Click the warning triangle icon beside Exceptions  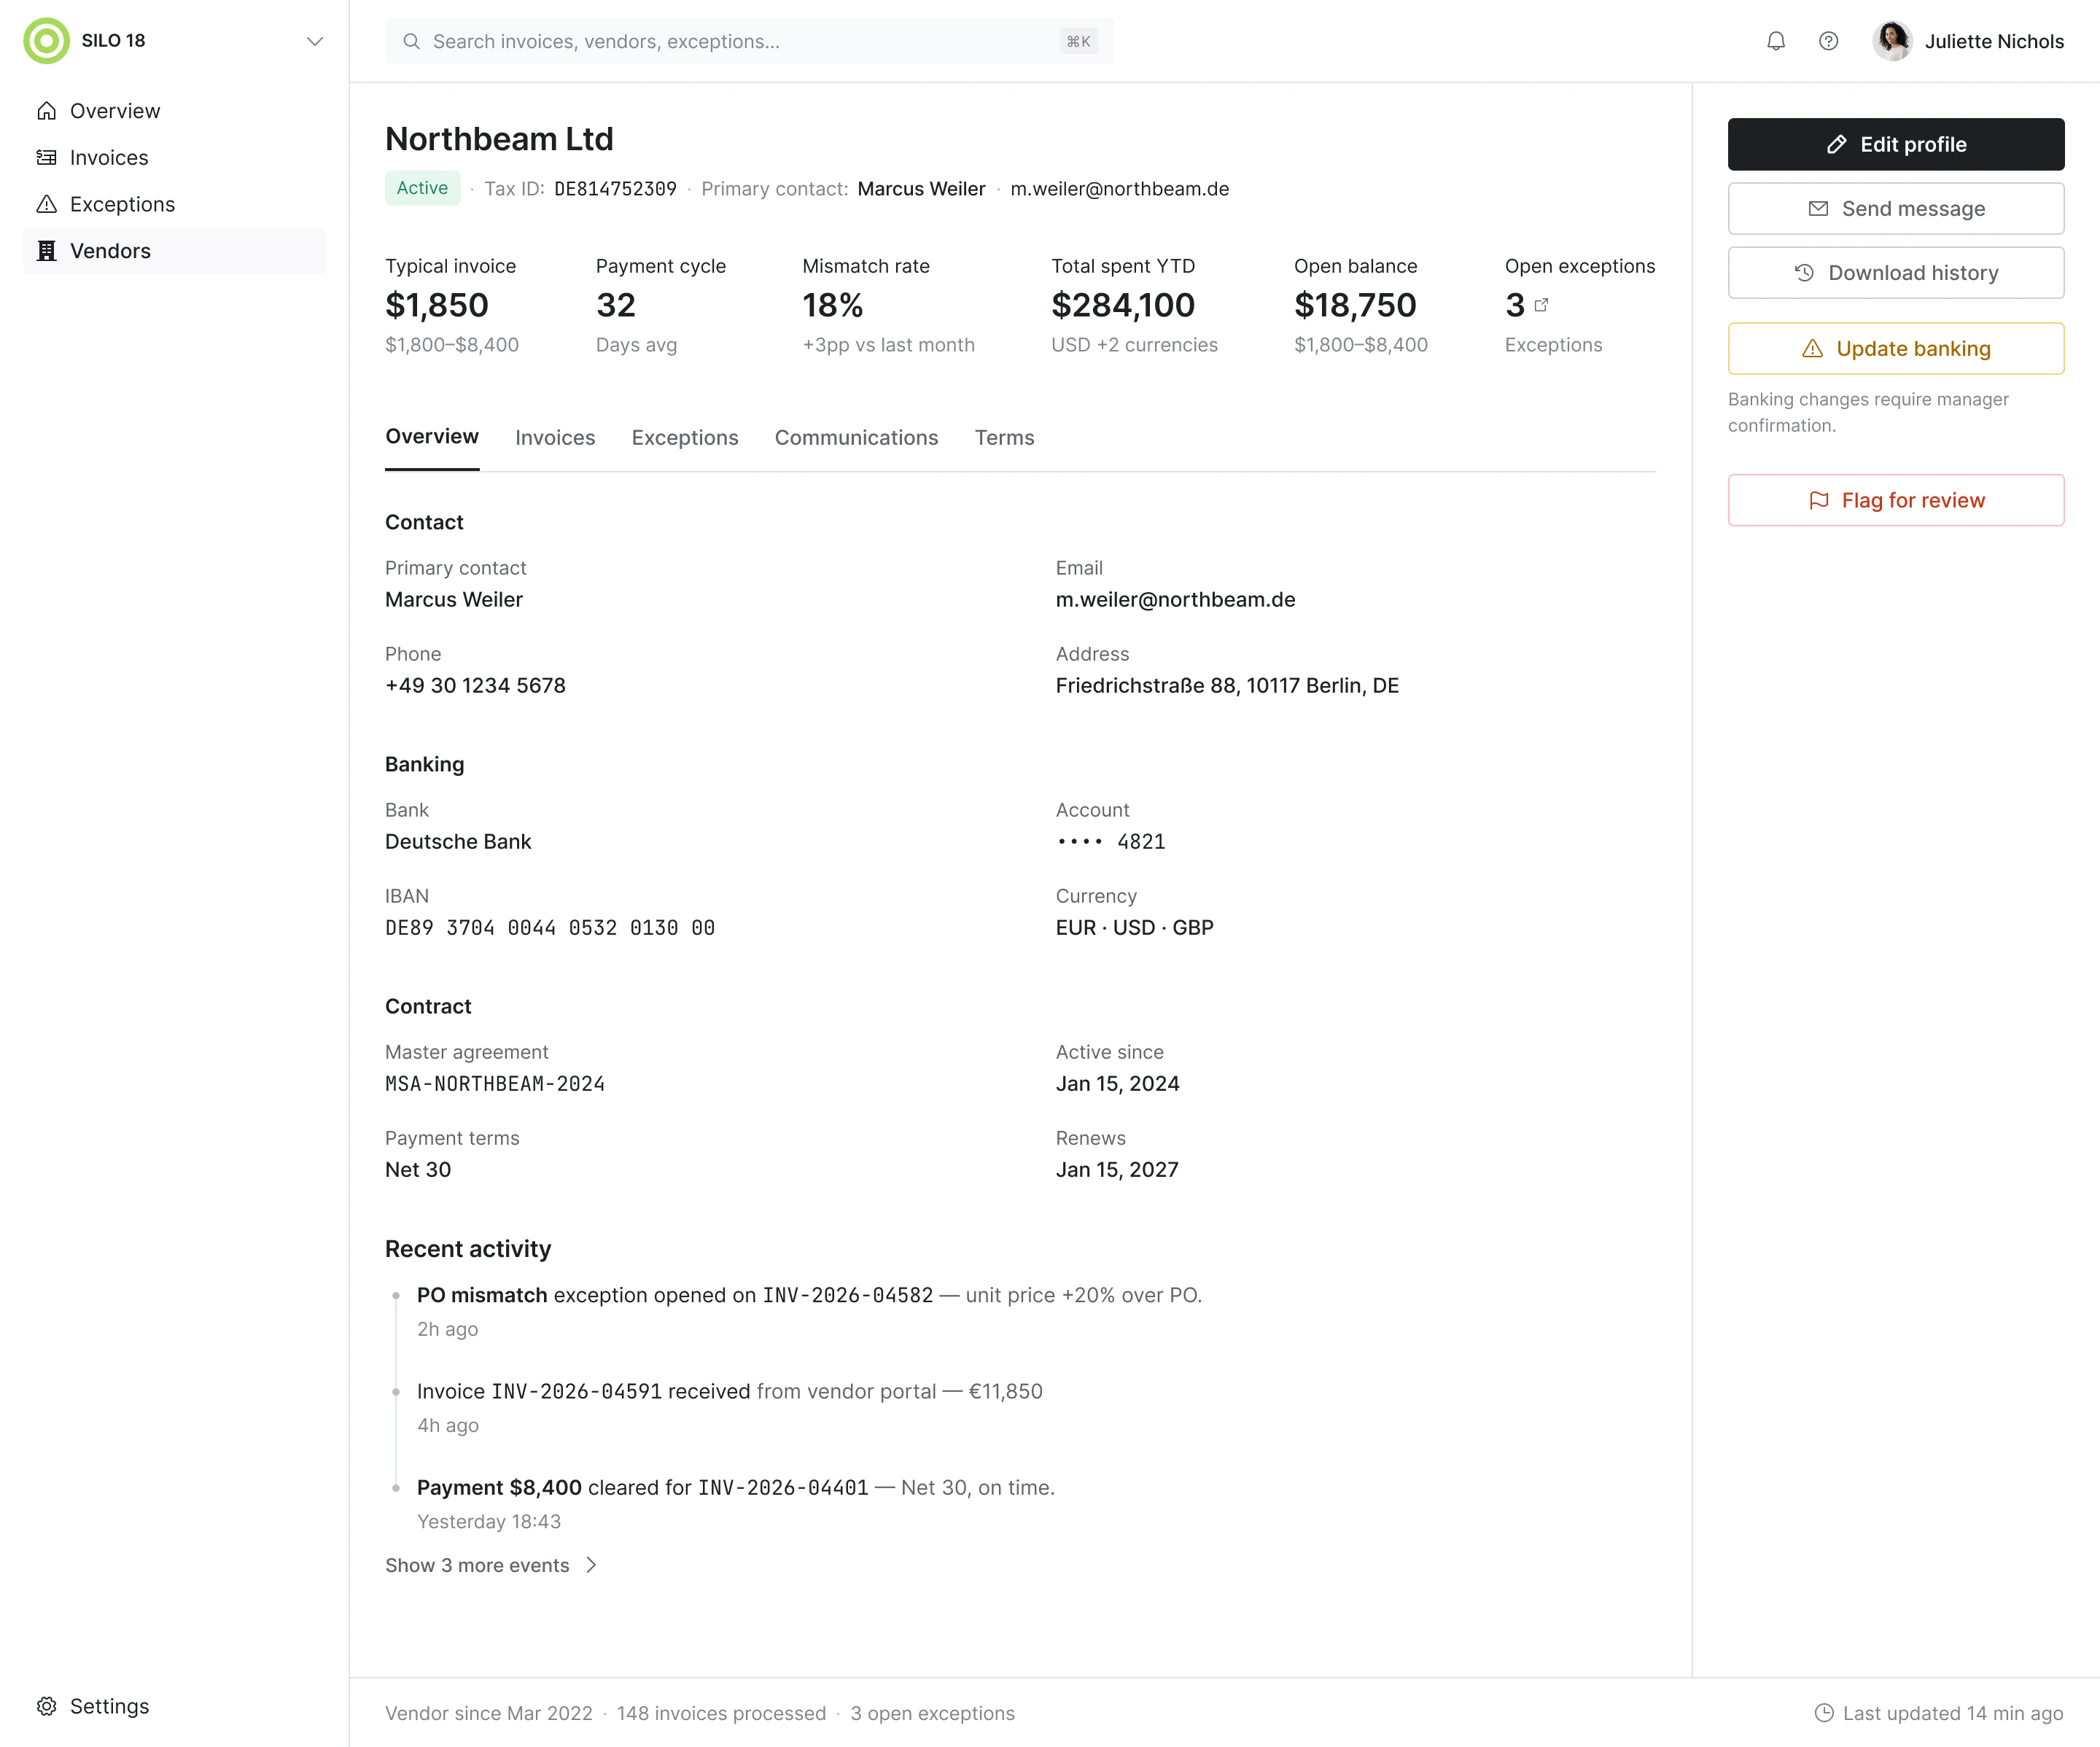(x=46, y=204)
